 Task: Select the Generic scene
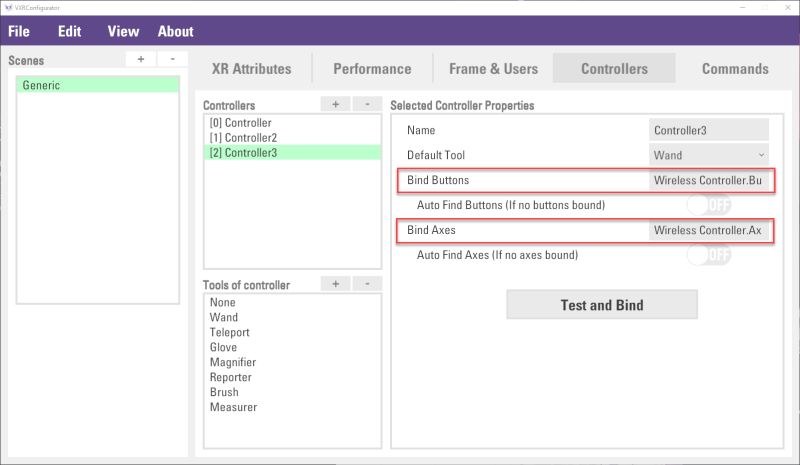98,85
